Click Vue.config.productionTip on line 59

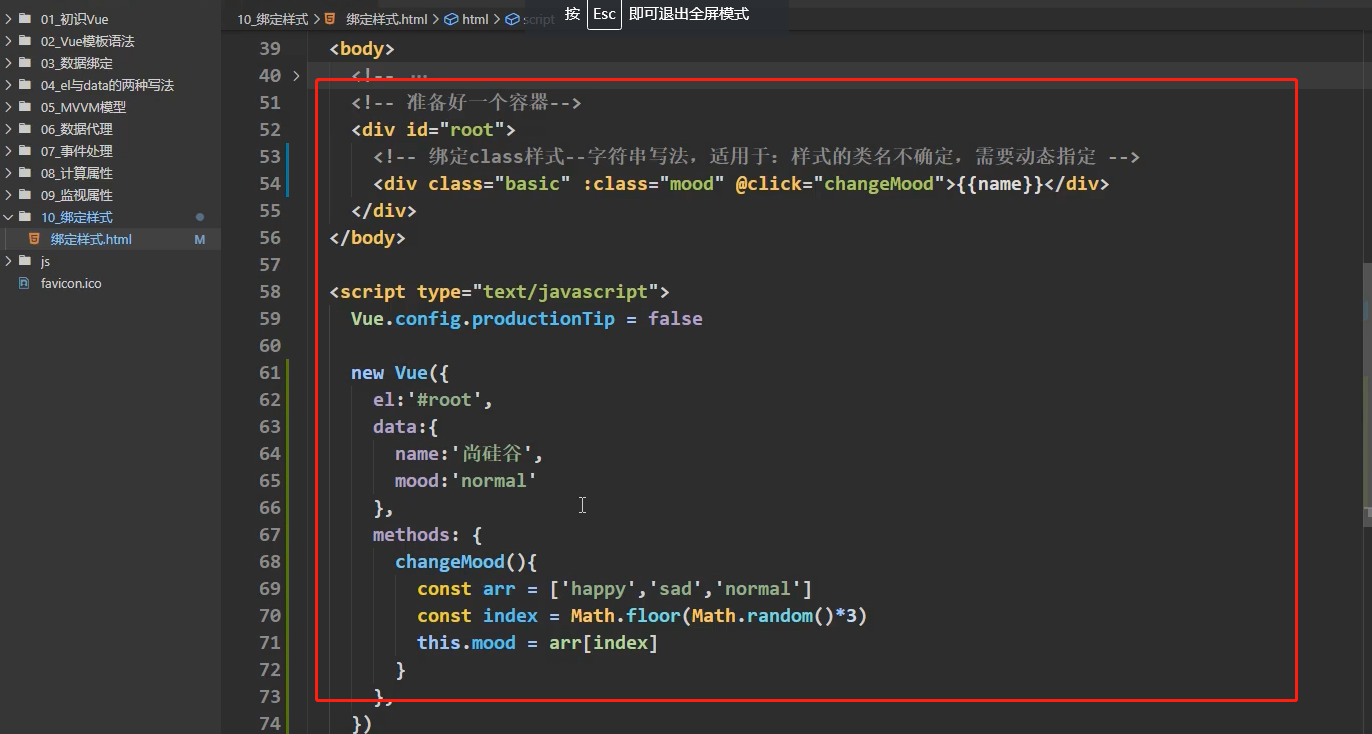pyautogui.click(x=483, y=319)
